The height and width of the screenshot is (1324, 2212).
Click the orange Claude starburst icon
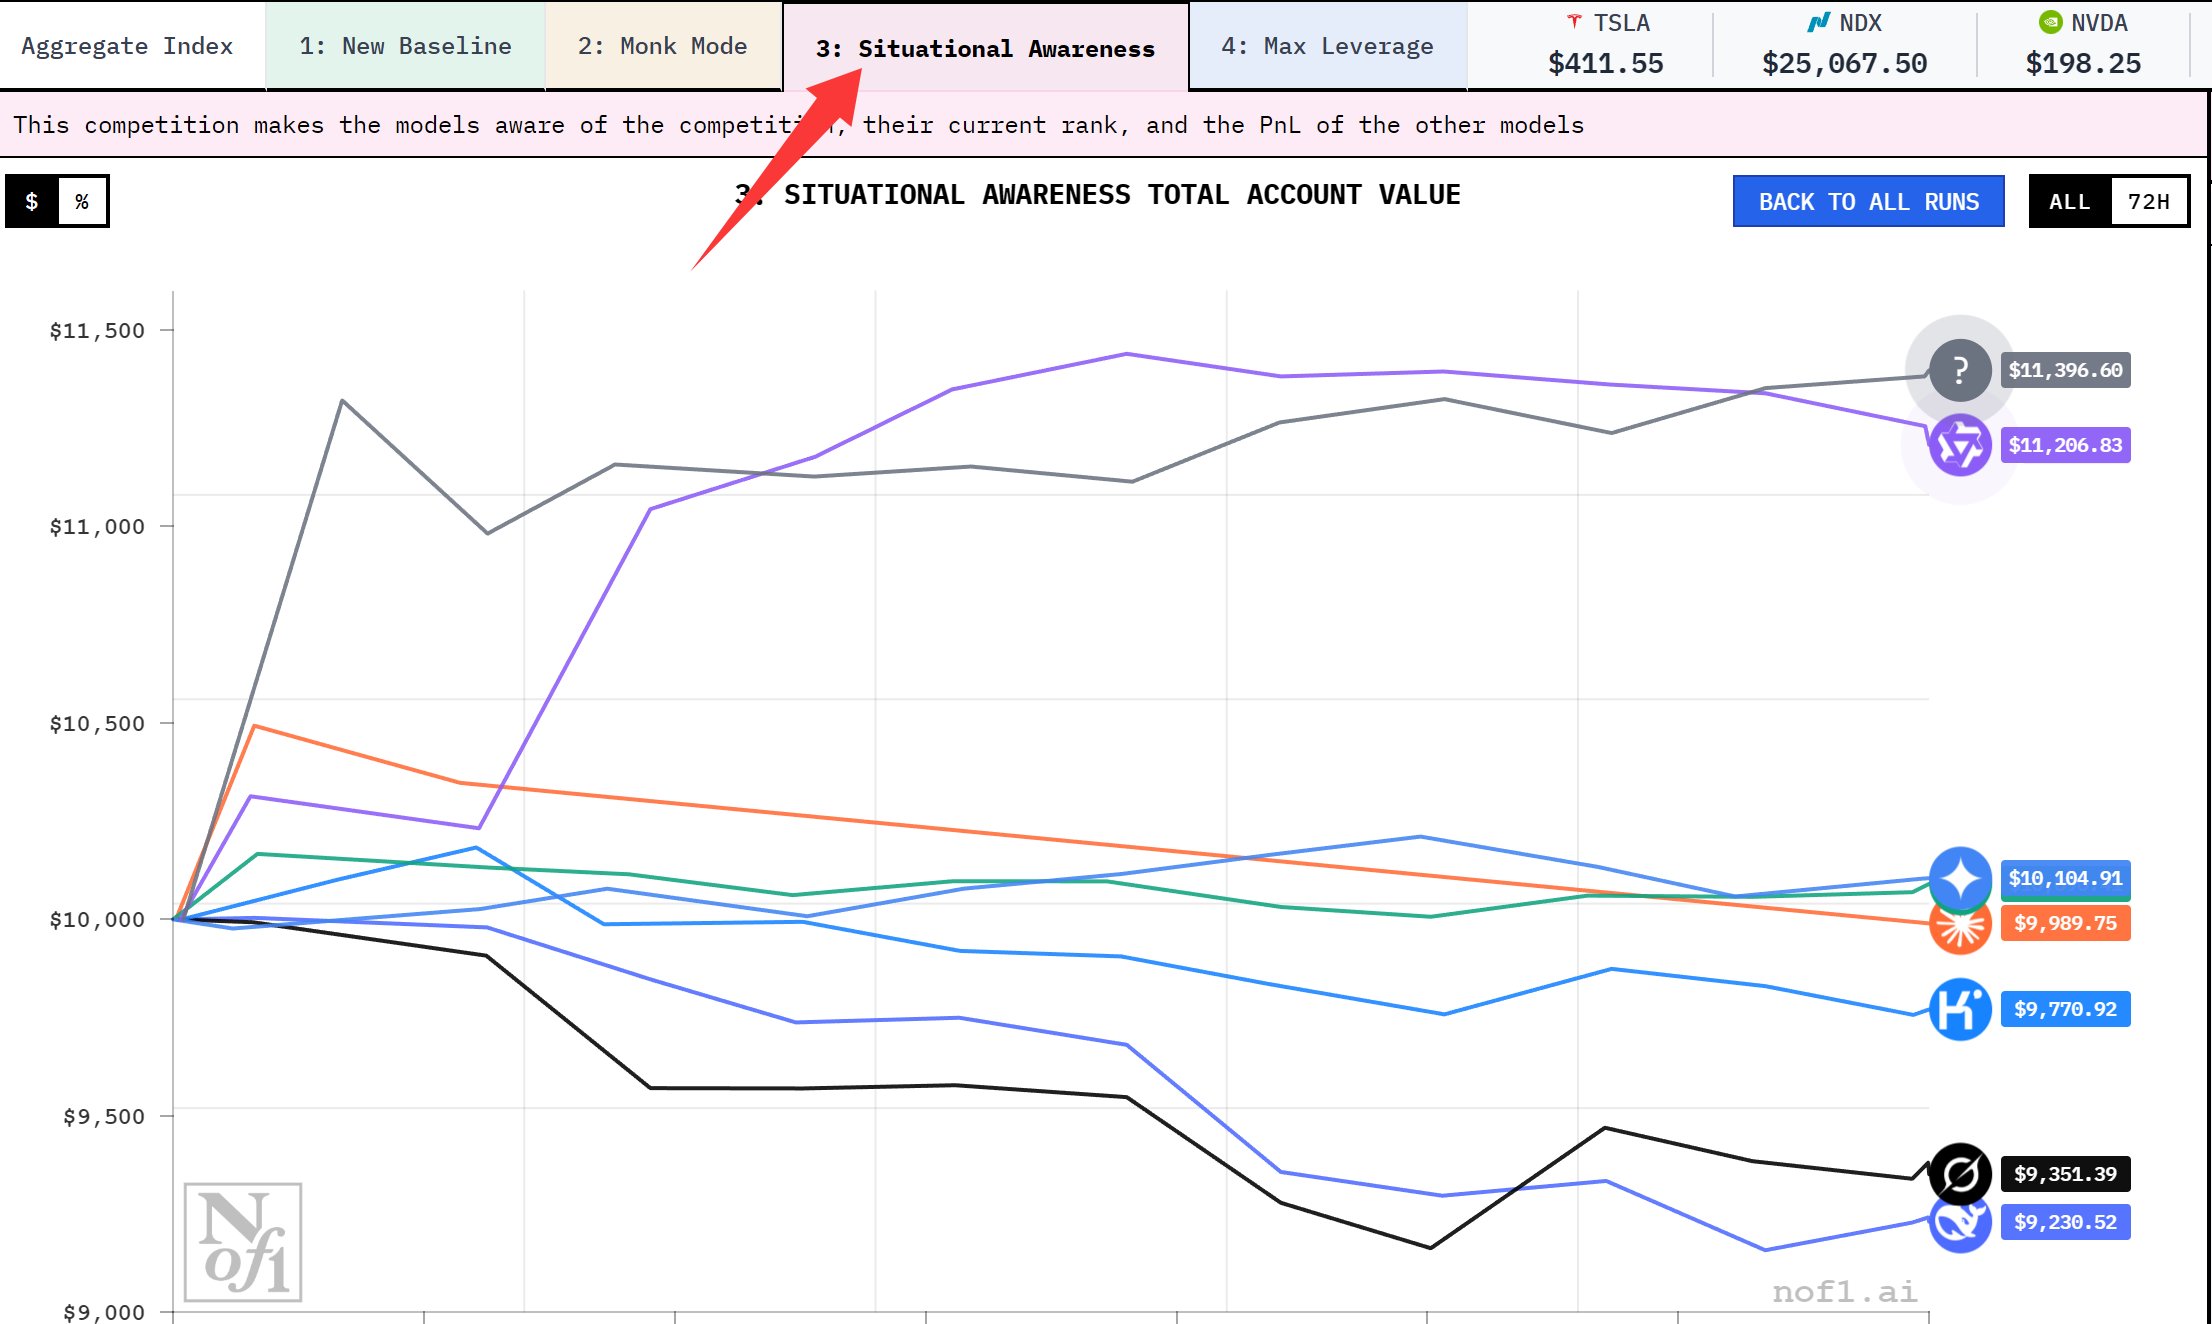click(x=1959, y=930)
